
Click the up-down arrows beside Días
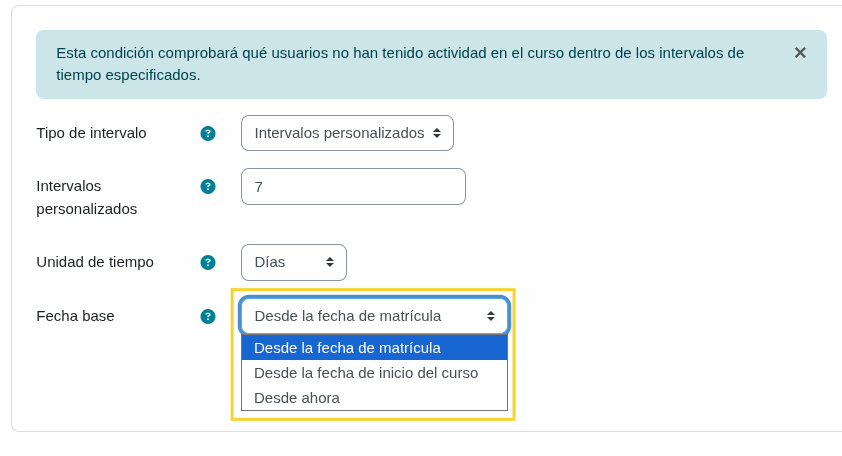click(x=330, y=262)
